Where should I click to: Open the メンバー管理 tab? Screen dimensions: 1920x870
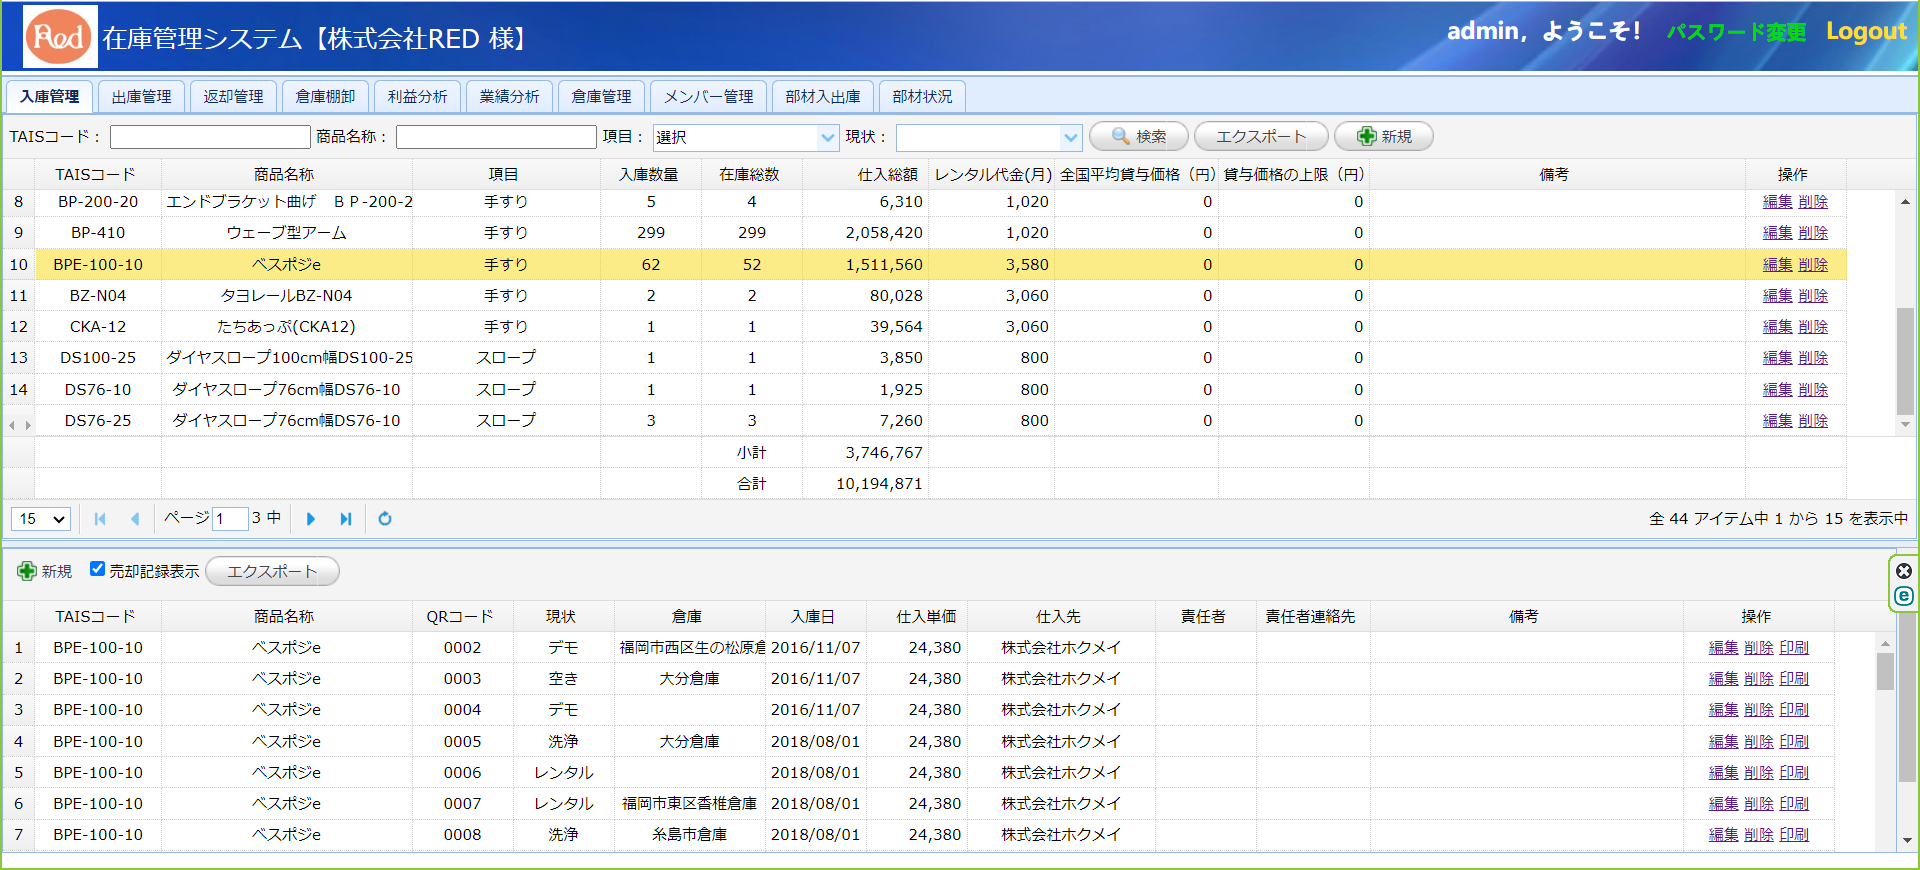pos(709,97)
